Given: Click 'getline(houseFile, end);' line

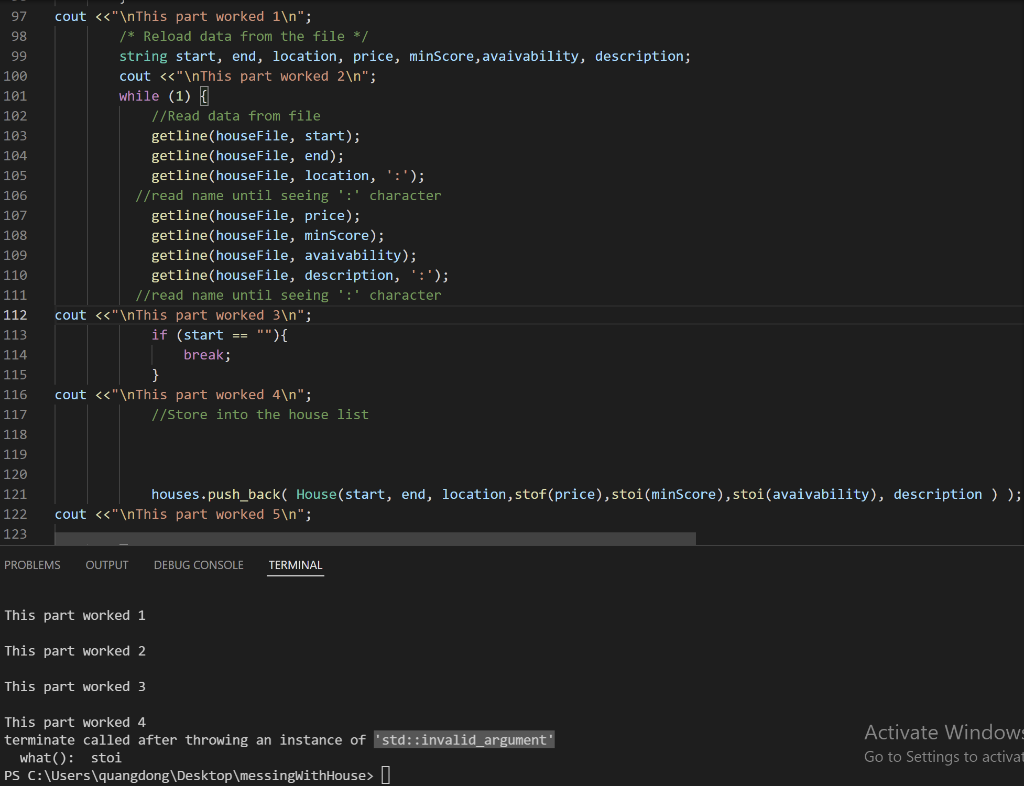Looking at the screenshot, I should coord(248,156).
